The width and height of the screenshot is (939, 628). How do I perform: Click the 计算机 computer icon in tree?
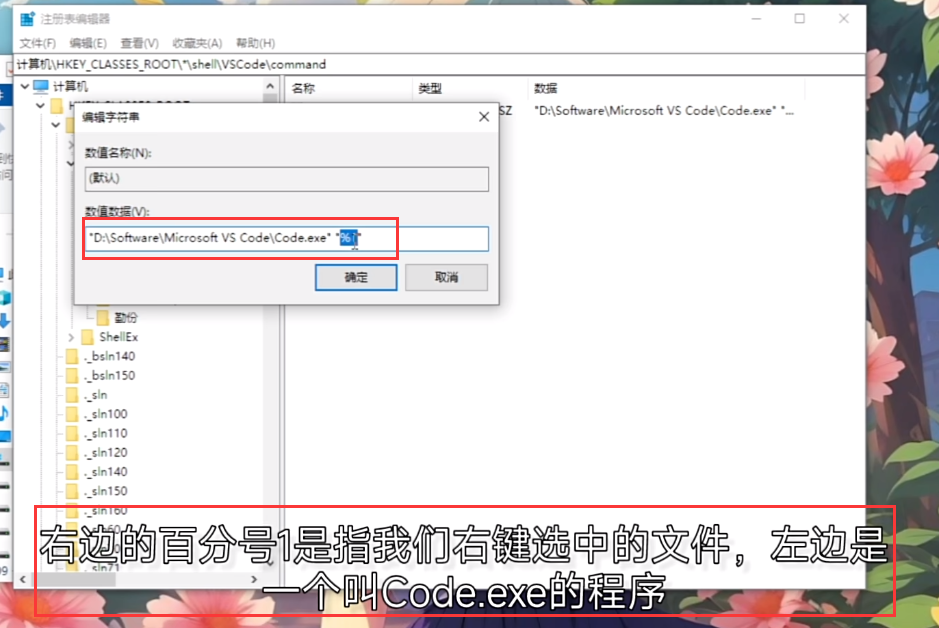40,87
